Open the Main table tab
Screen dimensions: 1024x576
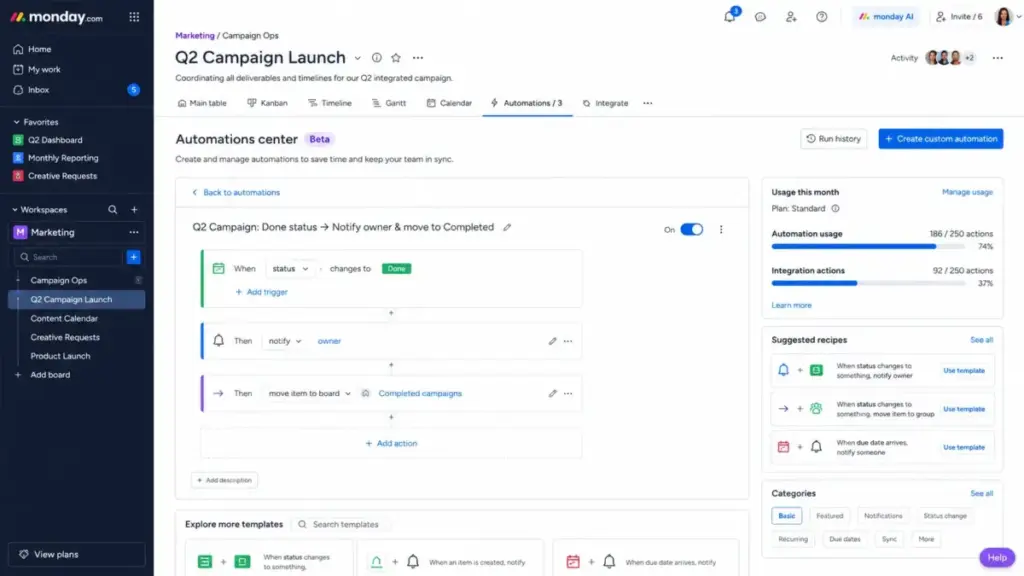[202, 103]
